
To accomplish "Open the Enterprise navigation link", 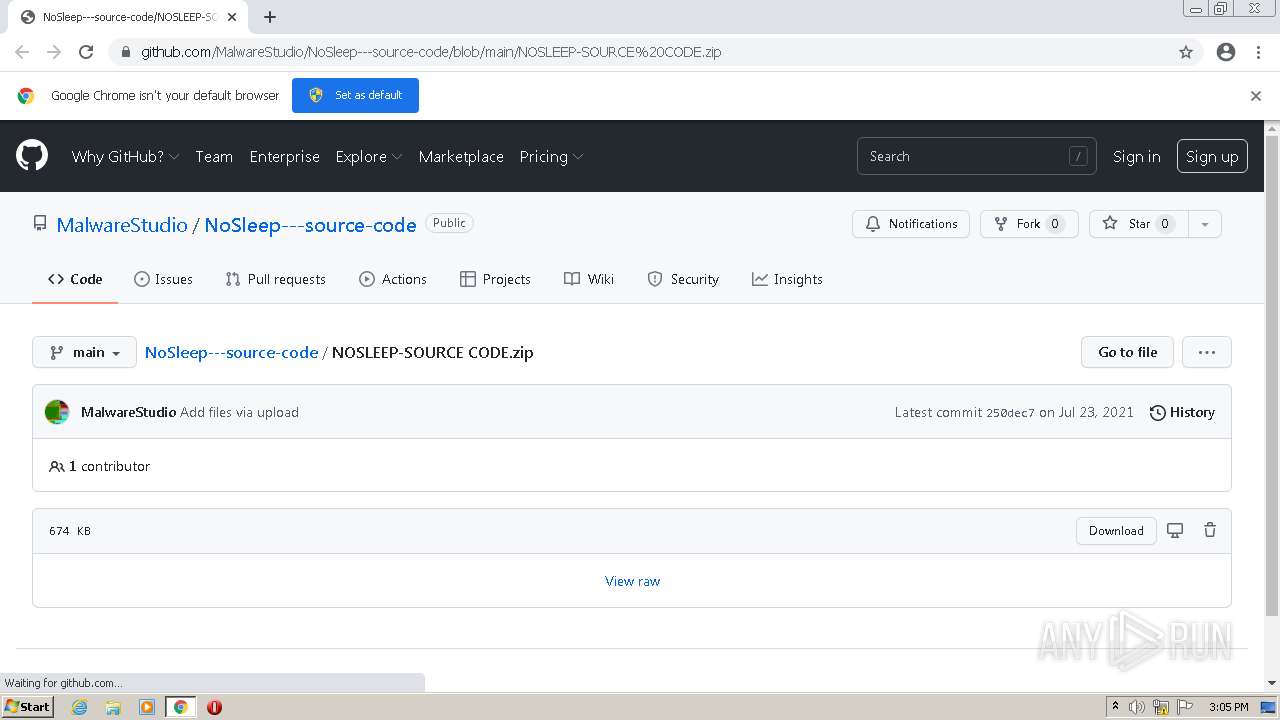I will coord(285,156).
